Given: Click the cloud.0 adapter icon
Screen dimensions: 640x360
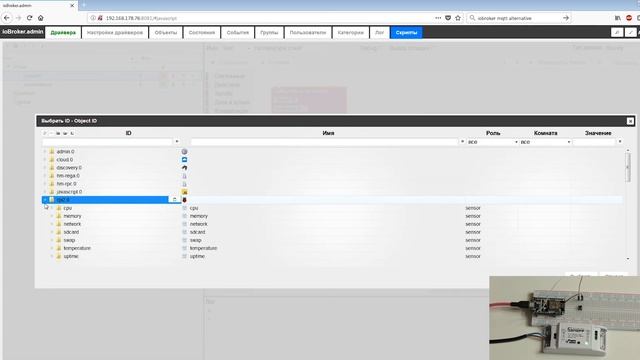Looking at the screenshot, I should [x=184, y=160].
